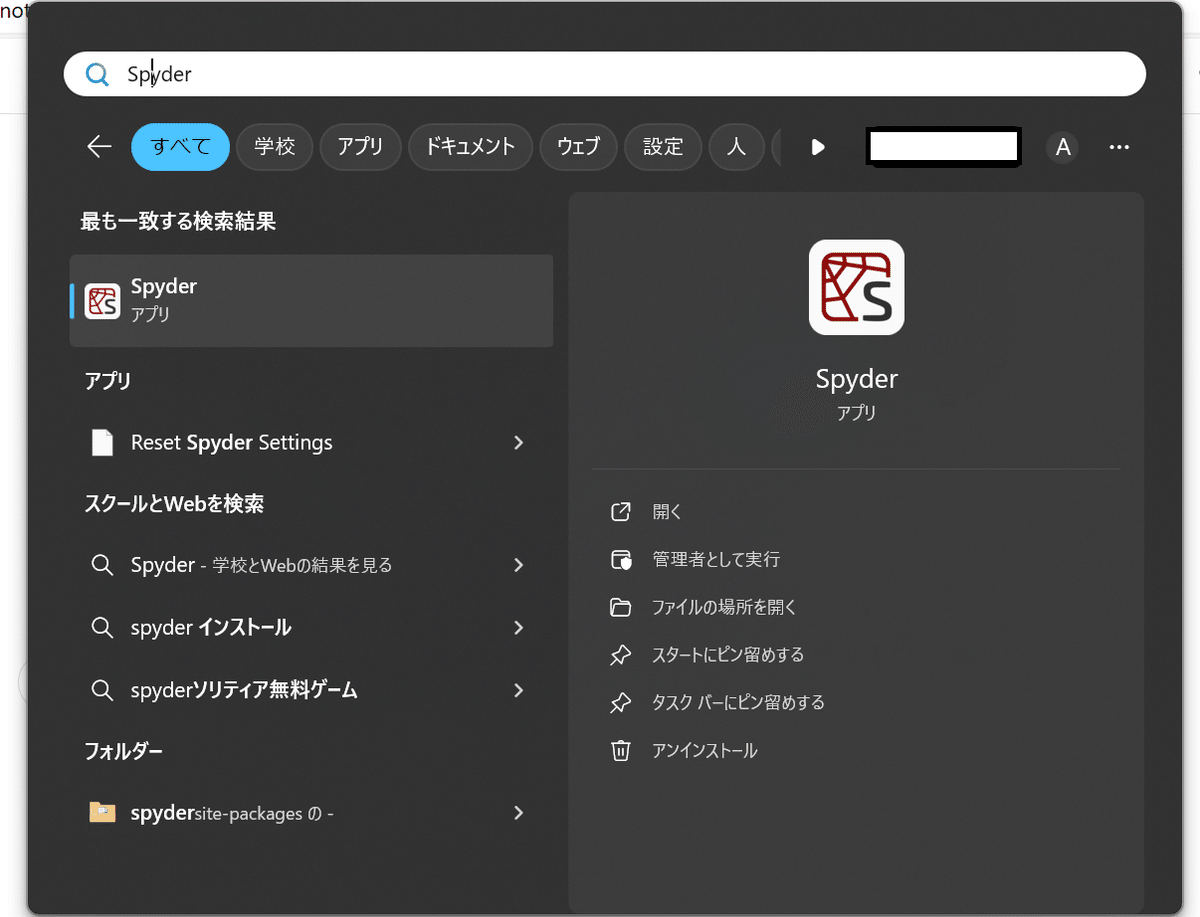1200x917 pixels.
Task: Click search icon beside Spyder web results
Action: 102,565
